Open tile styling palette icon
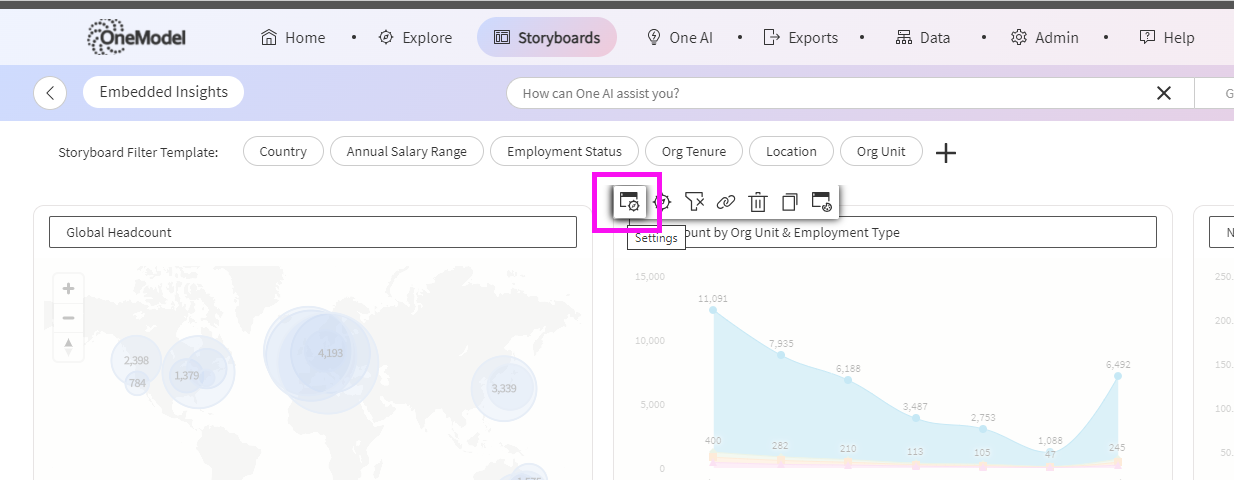 821,202
